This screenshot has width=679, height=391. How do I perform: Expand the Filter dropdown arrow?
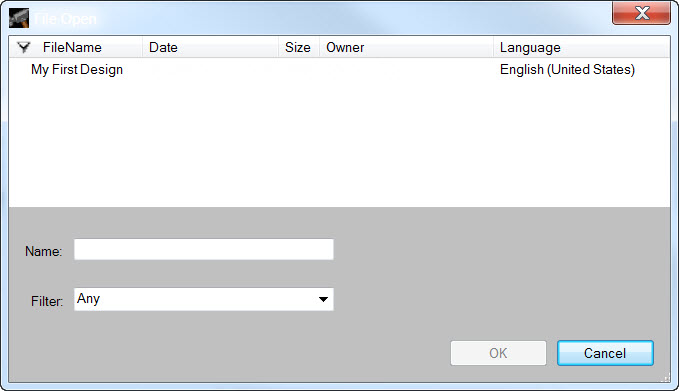(x=323, y=299)
